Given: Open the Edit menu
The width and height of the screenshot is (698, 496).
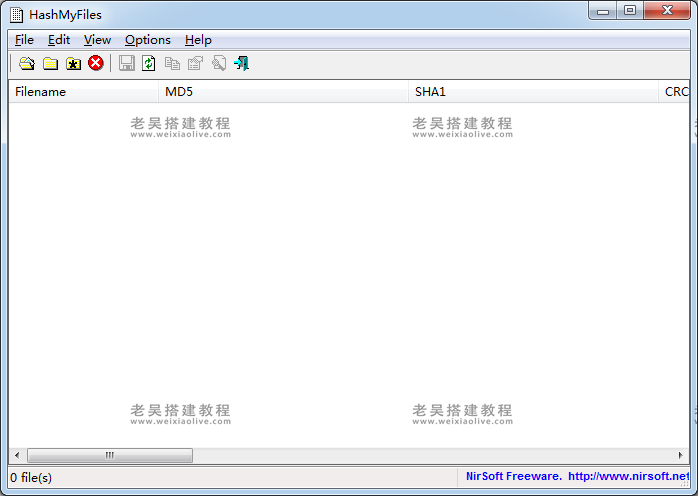Looking at the screenshot, I should tap(59, 40).
